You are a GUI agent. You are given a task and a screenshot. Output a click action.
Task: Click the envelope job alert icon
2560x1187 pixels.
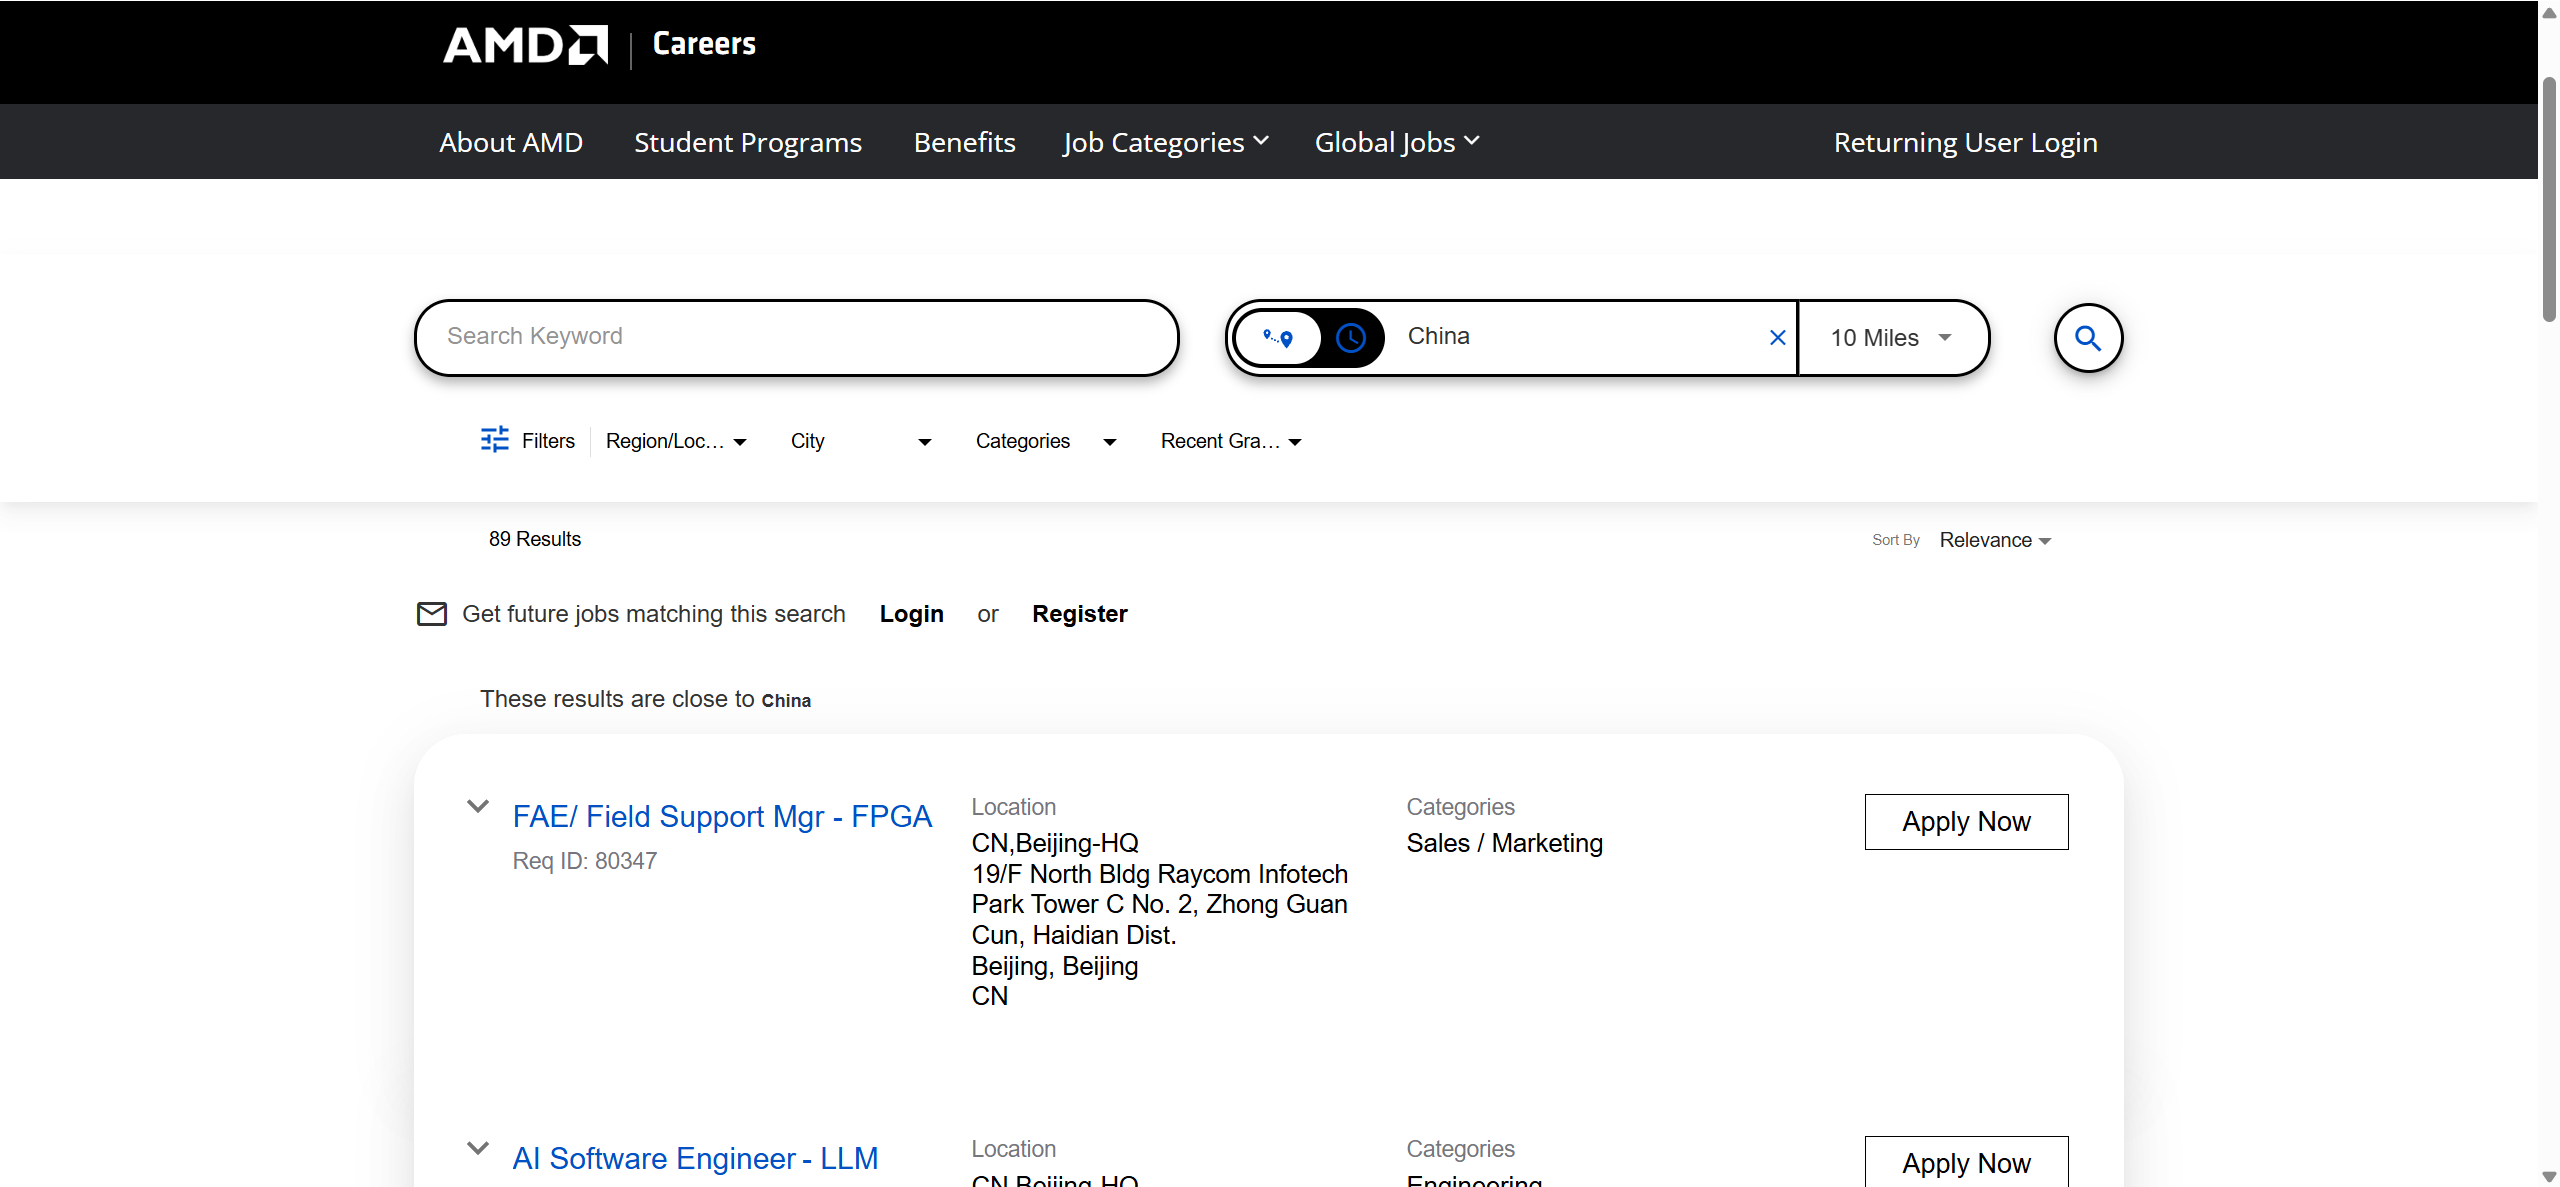point(431,614)
